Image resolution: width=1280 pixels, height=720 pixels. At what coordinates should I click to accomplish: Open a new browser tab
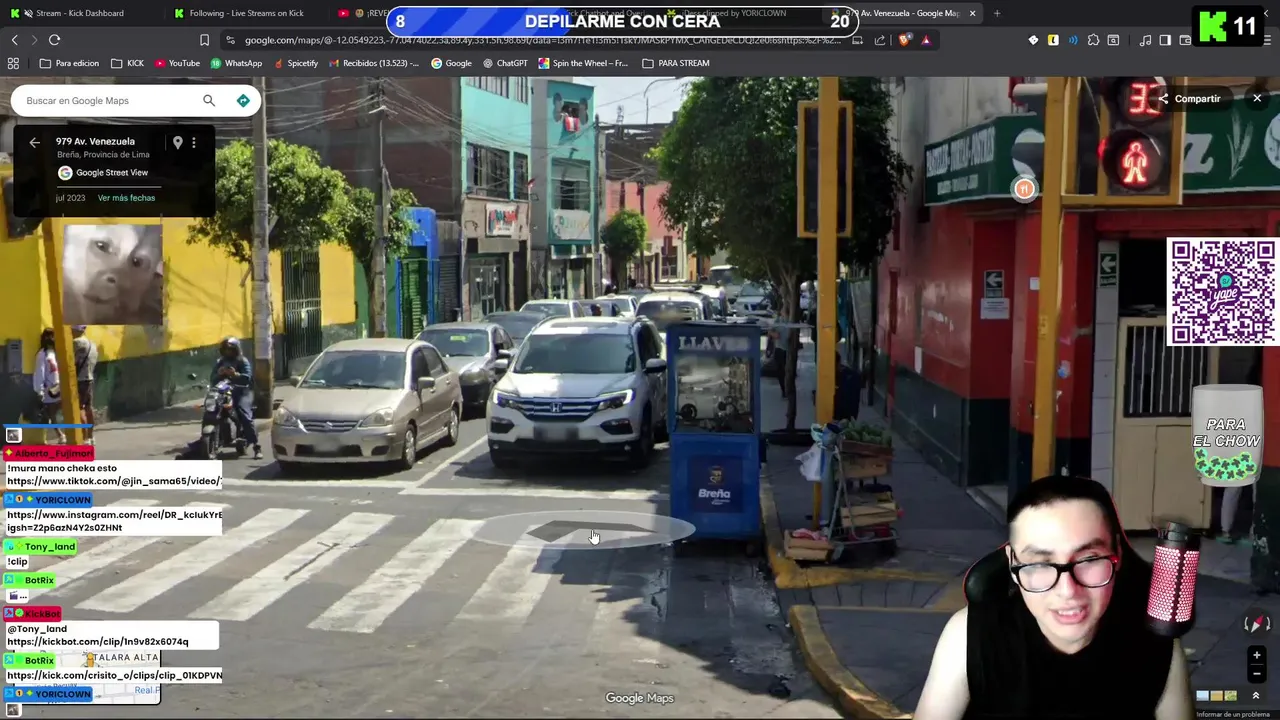(996, 13)
